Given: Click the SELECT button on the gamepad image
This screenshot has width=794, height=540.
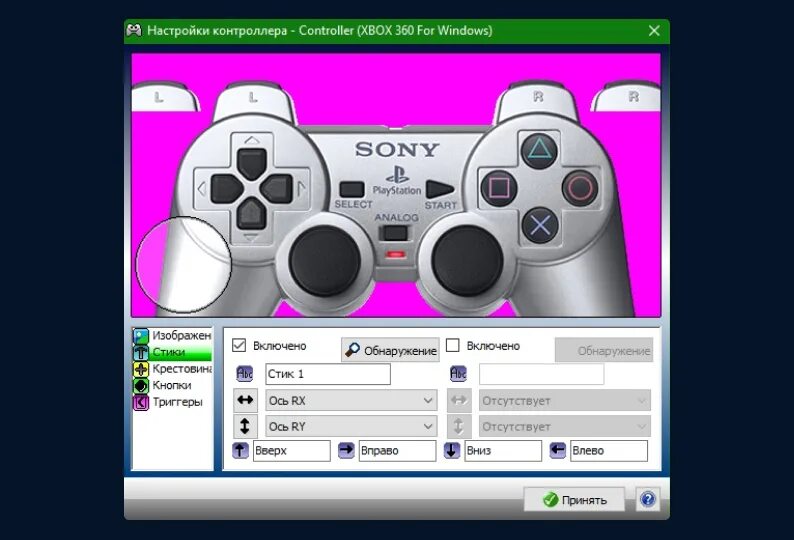Looking at the screenshot, I should click(x=352, y=190).
